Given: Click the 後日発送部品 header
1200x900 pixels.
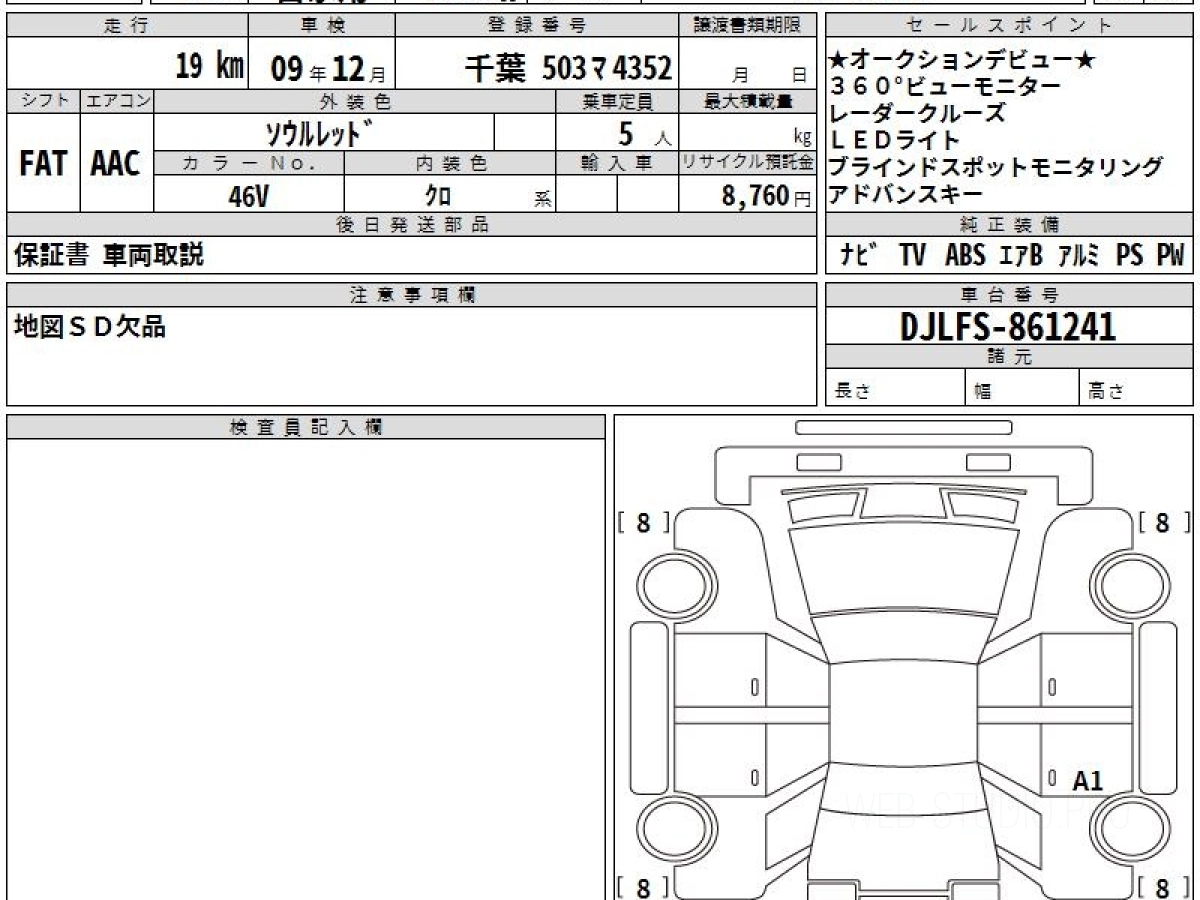Looking at the screenshot, I should point(412,225).
